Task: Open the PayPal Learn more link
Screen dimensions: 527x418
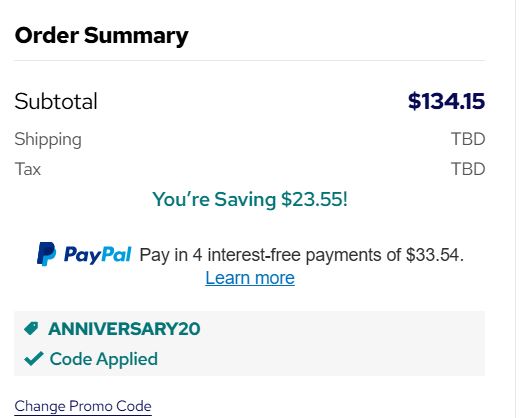Action: [250, 278]
